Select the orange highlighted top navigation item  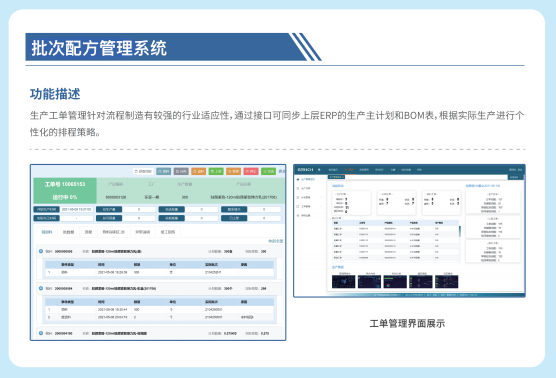click(349, 170)
